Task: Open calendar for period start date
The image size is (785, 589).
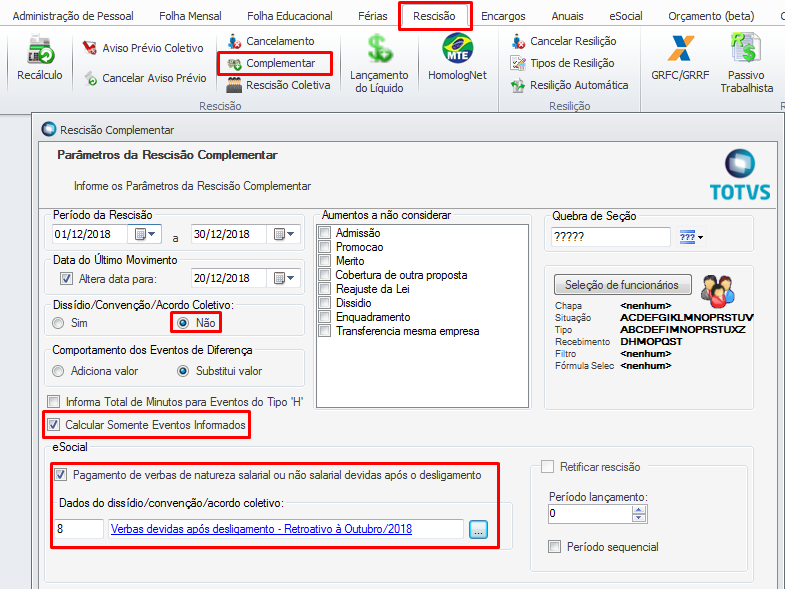Action: 146,234
